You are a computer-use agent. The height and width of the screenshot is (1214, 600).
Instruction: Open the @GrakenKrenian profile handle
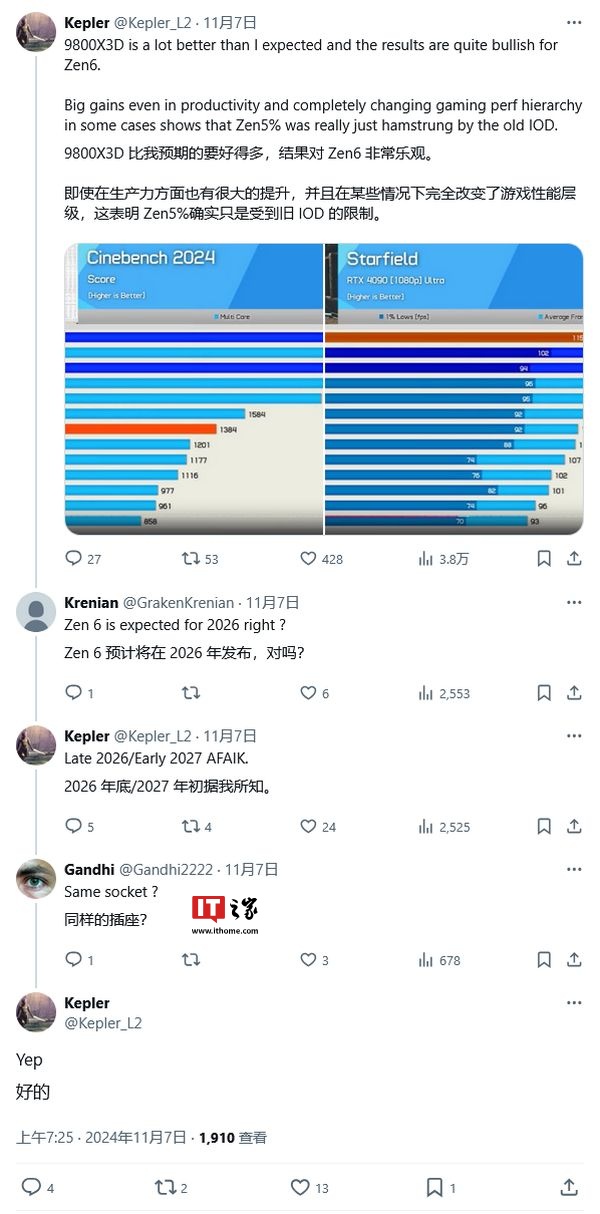[x=178, y=602]
